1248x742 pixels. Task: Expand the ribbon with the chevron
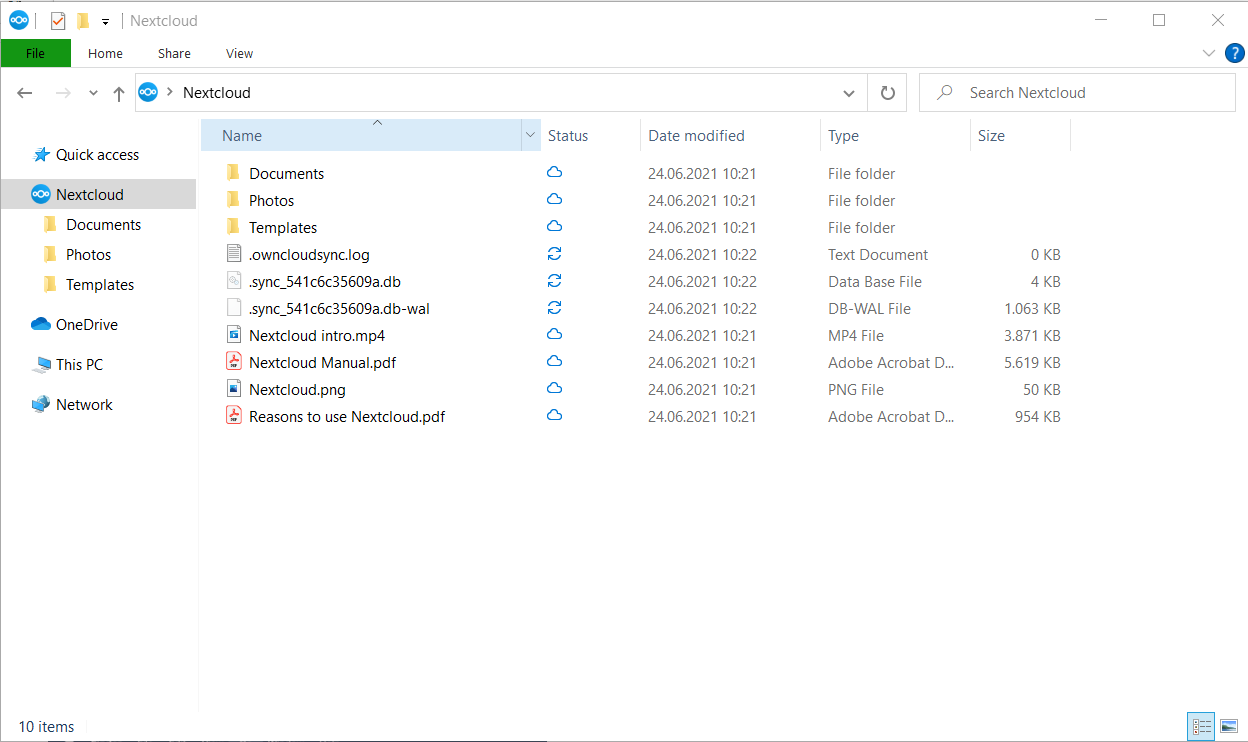tap(1208, 53)
